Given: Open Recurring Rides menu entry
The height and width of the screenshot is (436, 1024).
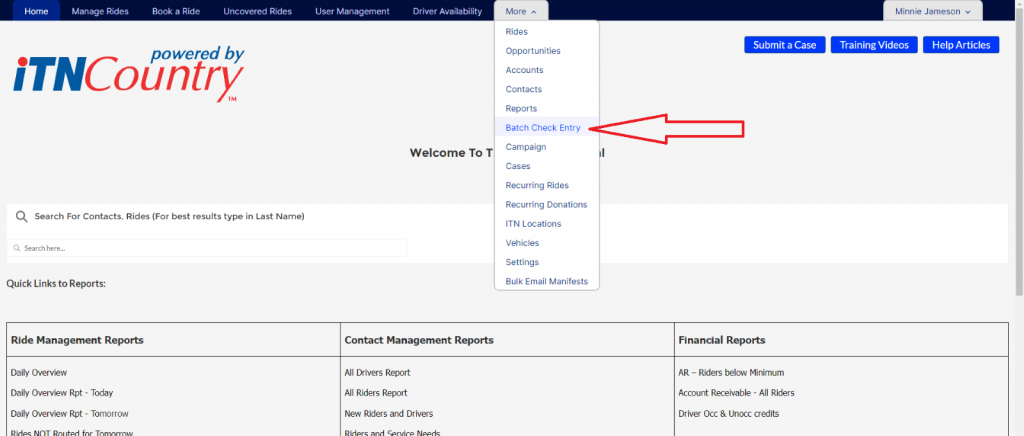Looking at the screenshot, I should tap(536, 186).
